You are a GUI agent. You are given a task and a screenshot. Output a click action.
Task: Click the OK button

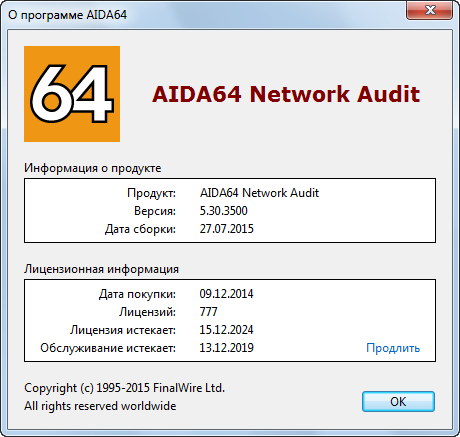point(398,402)
